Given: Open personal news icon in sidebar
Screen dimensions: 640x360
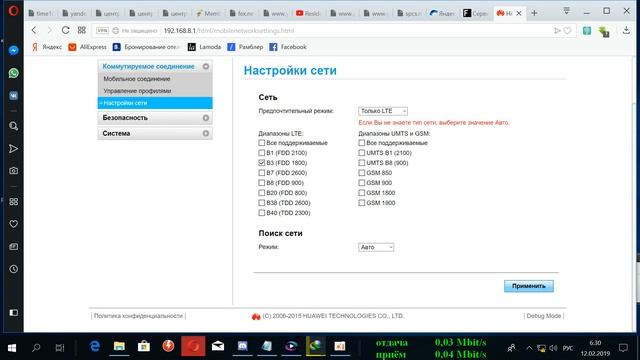Looking at the screenshot, I should pyautogui.click(x=13, y=247).
